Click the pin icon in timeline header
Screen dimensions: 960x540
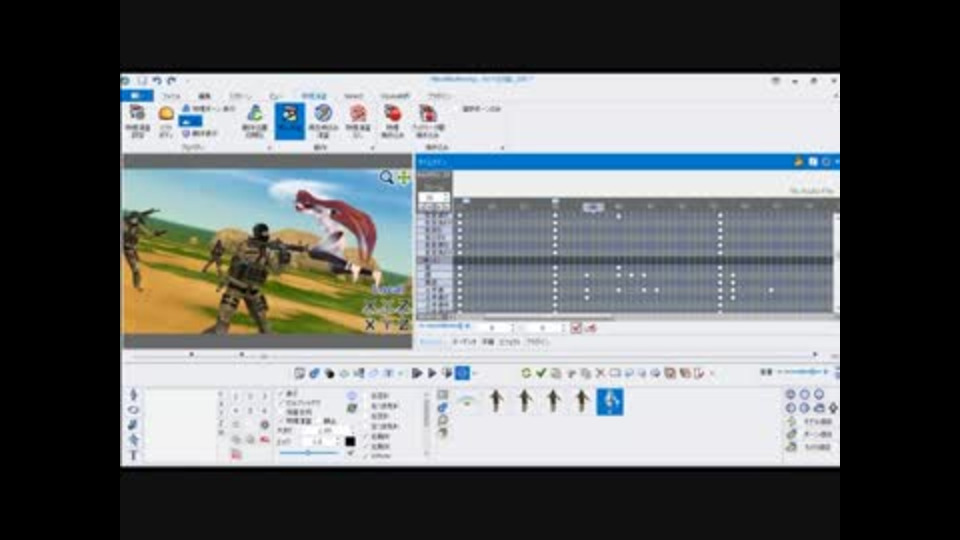click(x=798, y=162)
